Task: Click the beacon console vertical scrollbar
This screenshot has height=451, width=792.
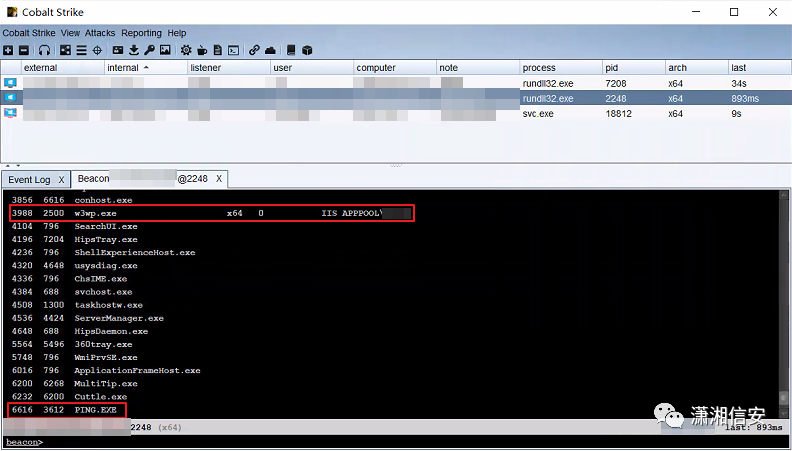Action: 783,303
